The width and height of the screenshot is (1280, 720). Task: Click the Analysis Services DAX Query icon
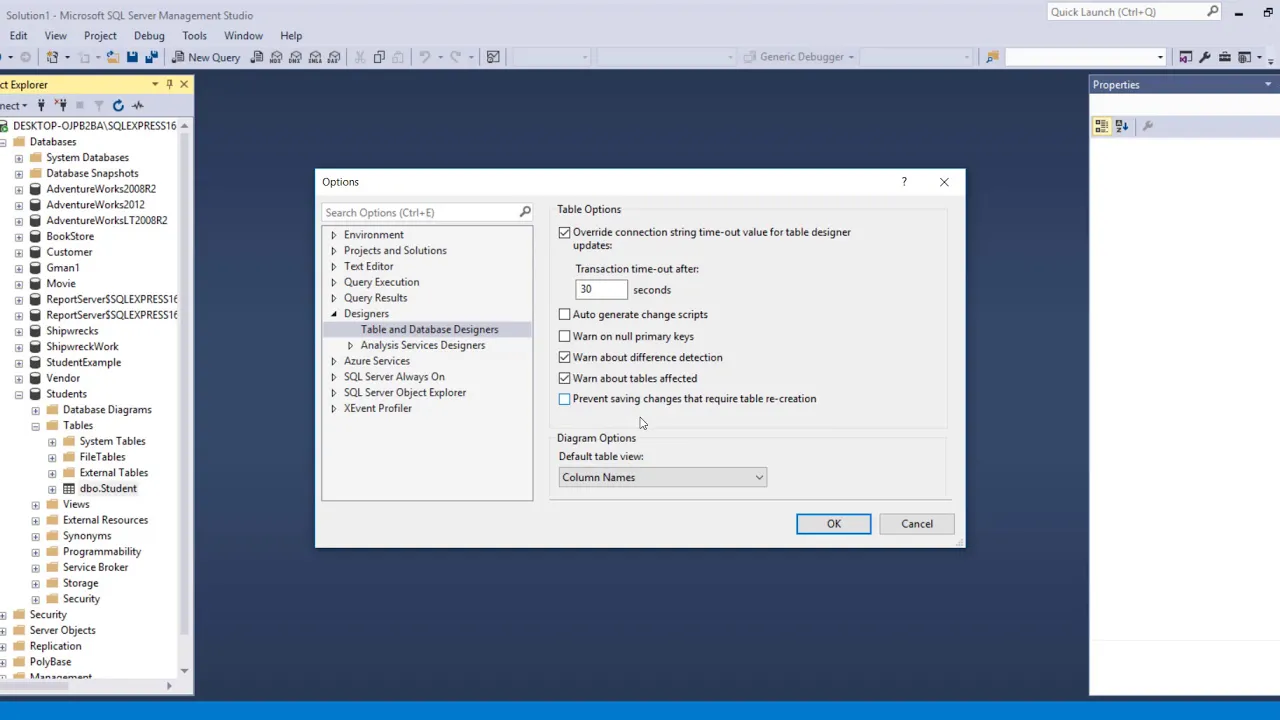click(x=334, y=57)
